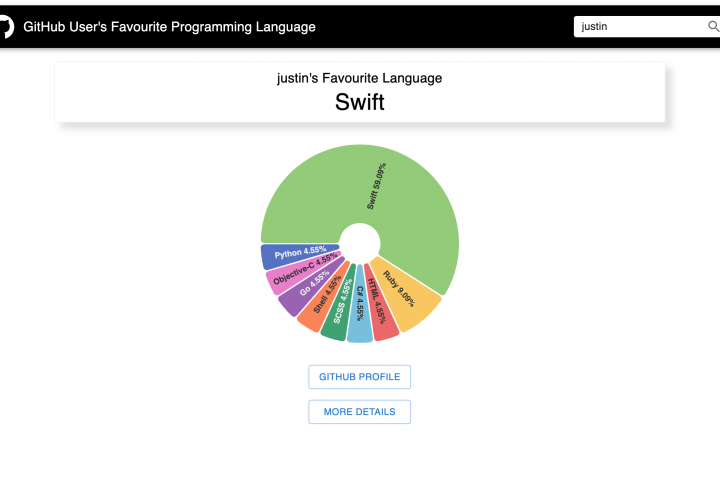This screenshot has height=478, width=720.
Task: Click the large Swift result text
Action: 359,102
